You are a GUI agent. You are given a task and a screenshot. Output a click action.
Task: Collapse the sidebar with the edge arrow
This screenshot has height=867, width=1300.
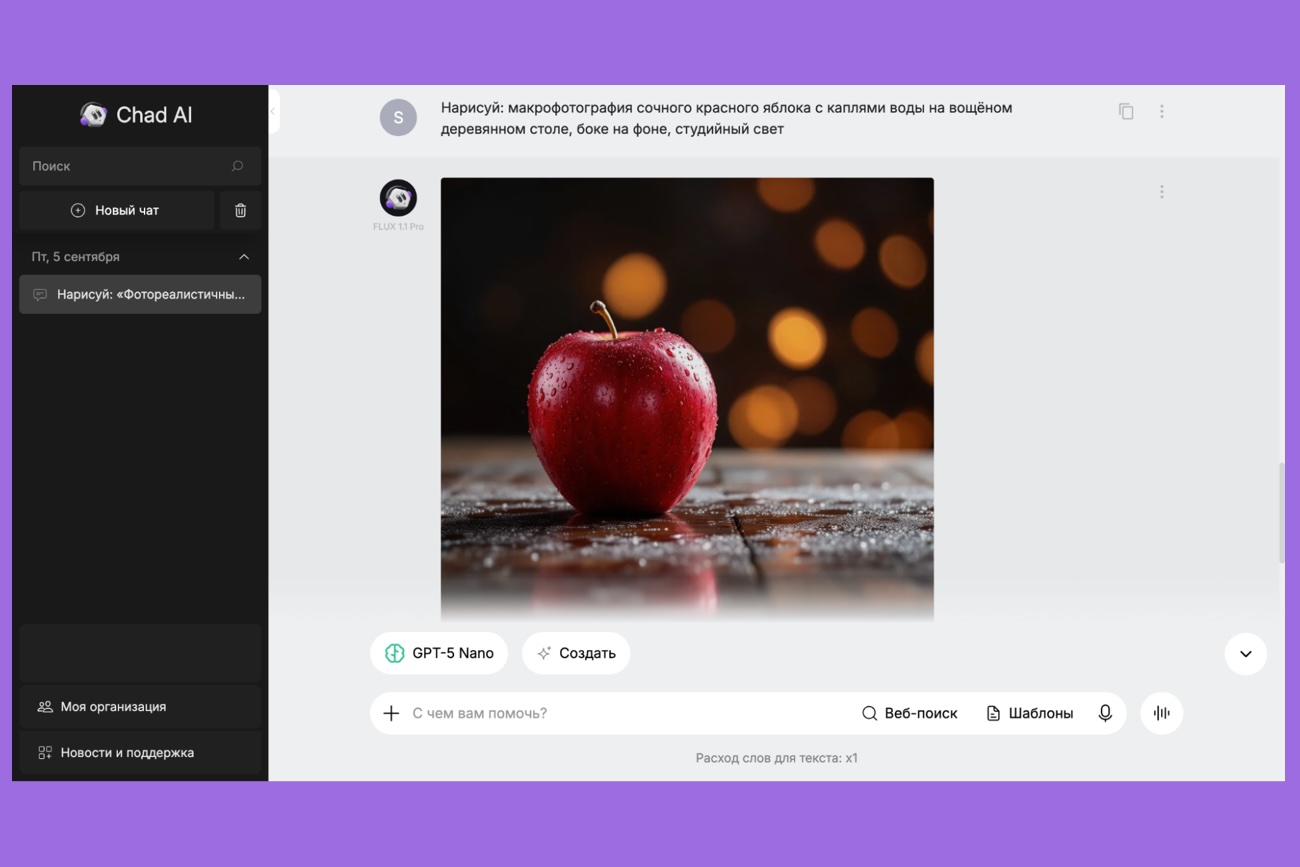click(x=273, y=111)
